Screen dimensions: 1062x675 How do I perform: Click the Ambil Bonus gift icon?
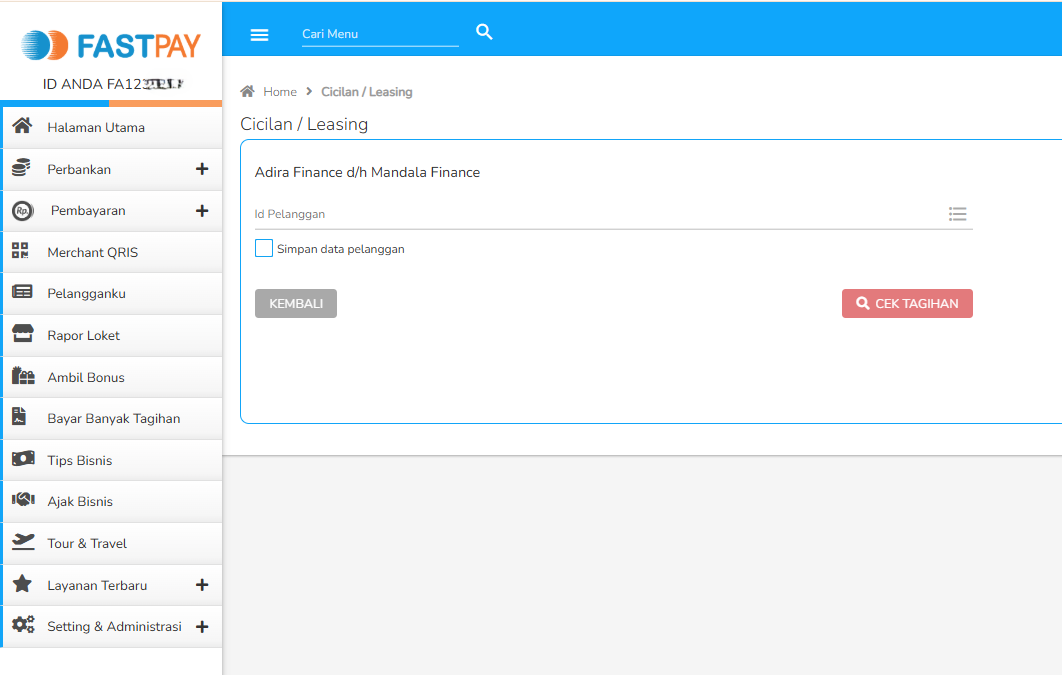click(22, 377)
